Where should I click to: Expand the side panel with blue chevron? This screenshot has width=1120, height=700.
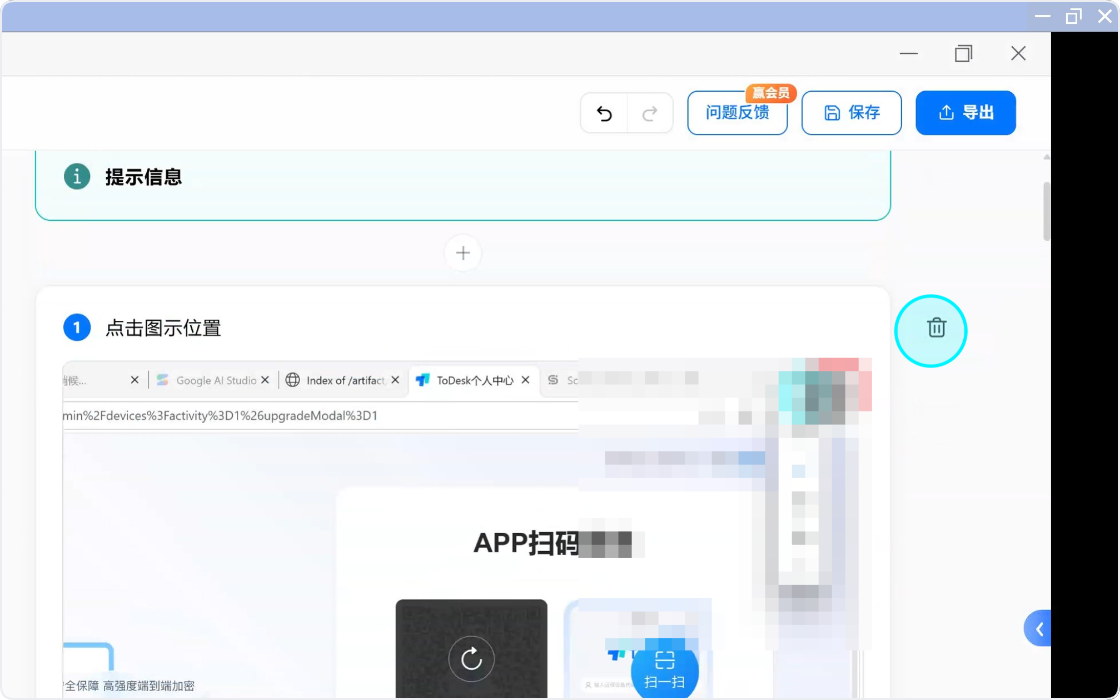pos(1038,629)
